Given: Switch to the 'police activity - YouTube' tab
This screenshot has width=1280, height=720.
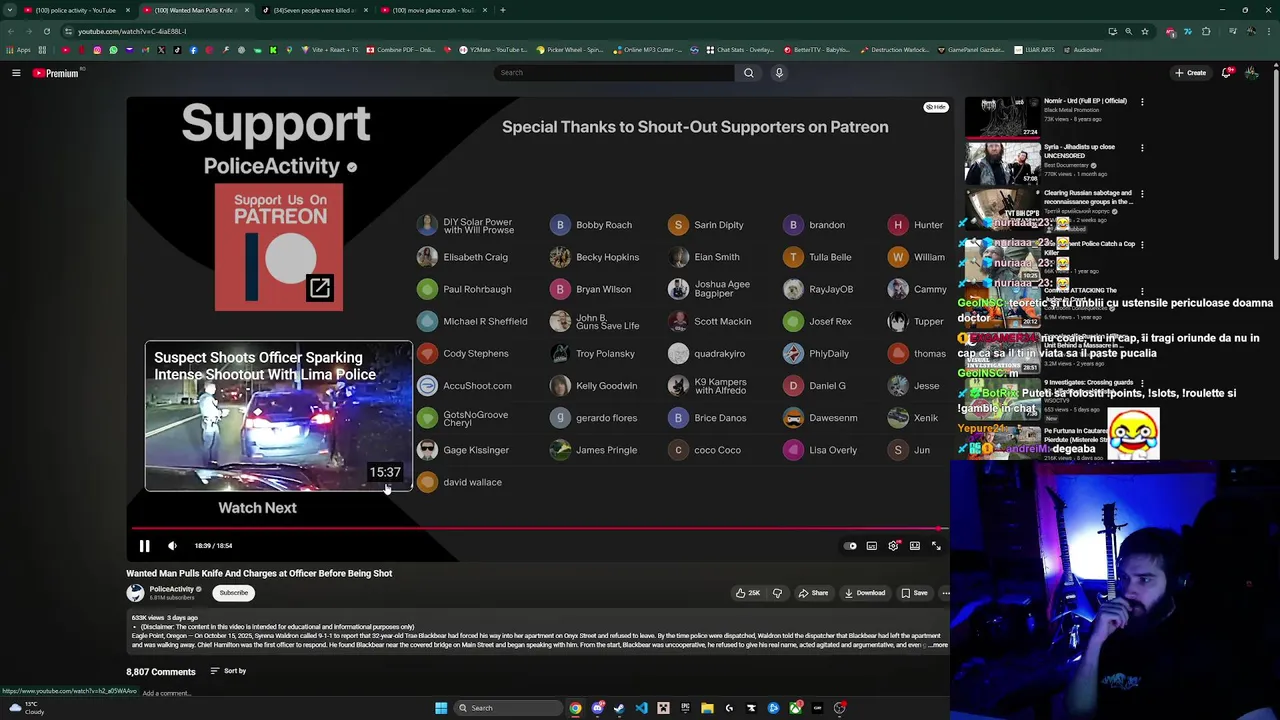Looking at the screenshot, I should [x=75, y=10].
